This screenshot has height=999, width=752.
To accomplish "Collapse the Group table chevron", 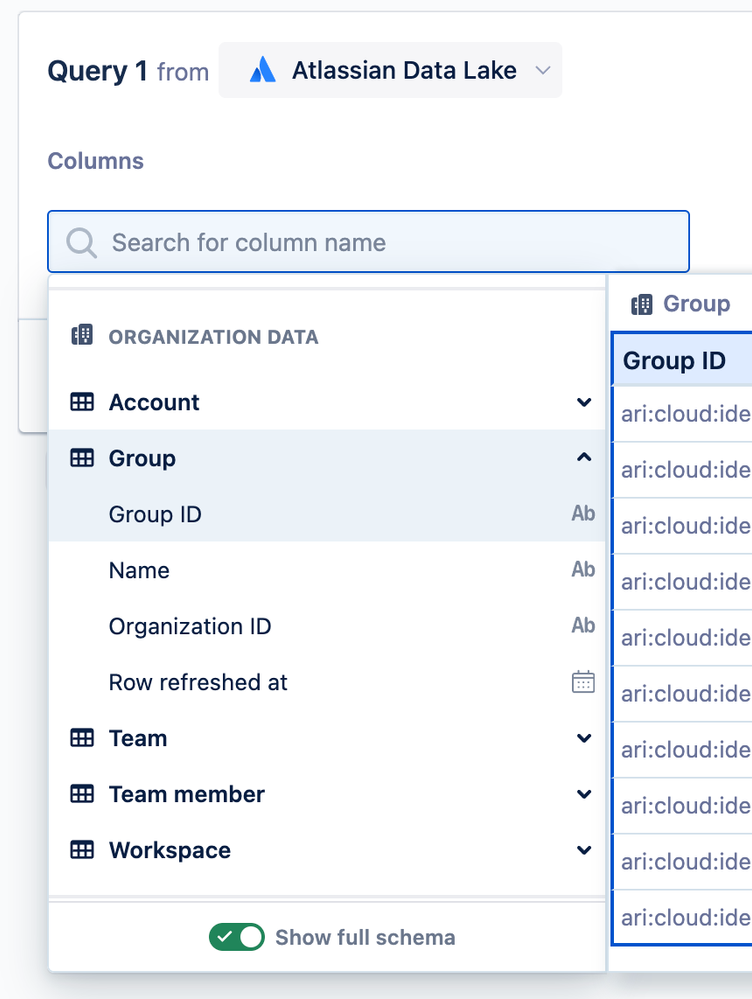I will (x=584, y=458).
